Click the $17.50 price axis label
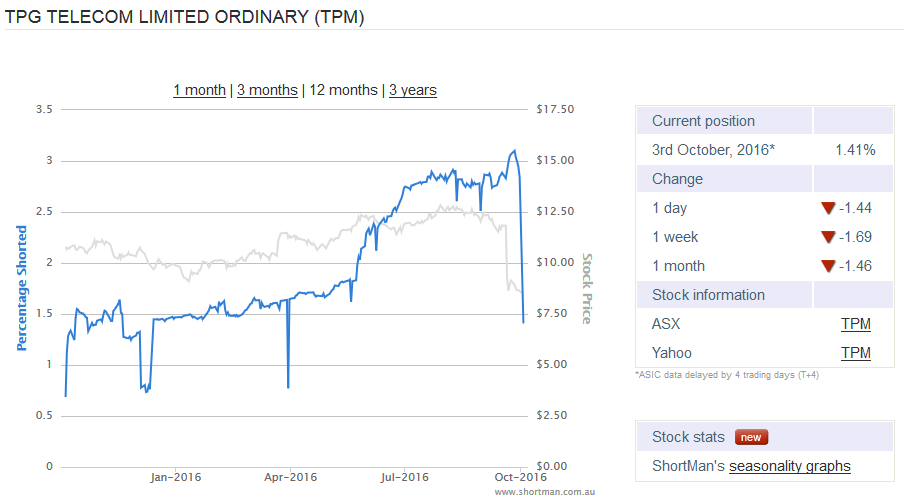The width and height of the screenshot is (904, 499). 555,109
